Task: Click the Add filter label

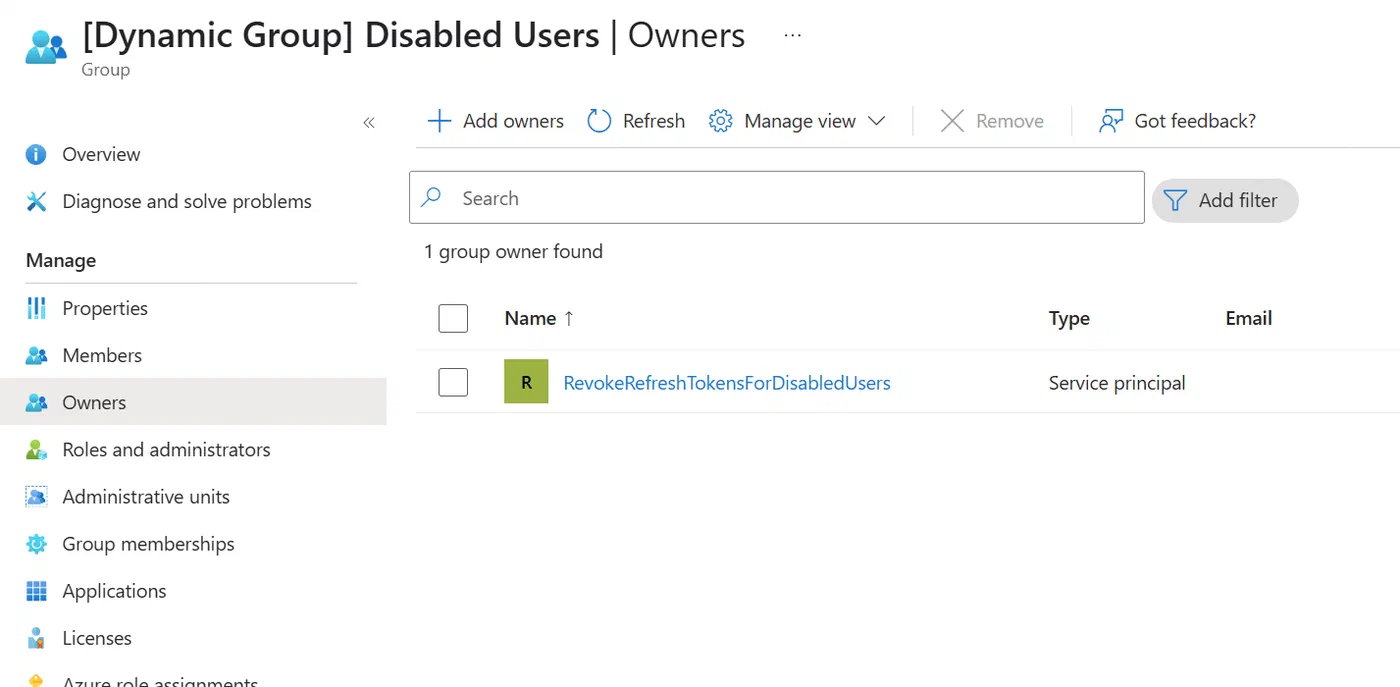Action: tap(1238, 200)
